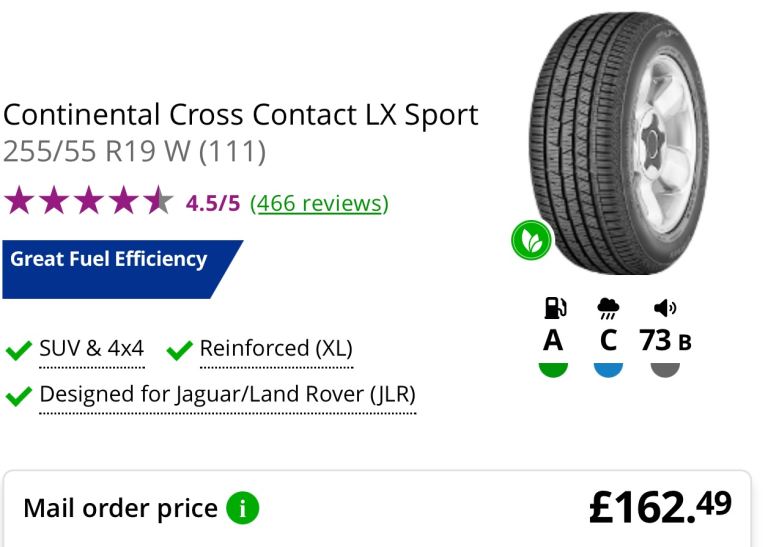Click the Great Fuel Efficiency banner
This screenshot has height=547, width=768.
tap(110, 261)
